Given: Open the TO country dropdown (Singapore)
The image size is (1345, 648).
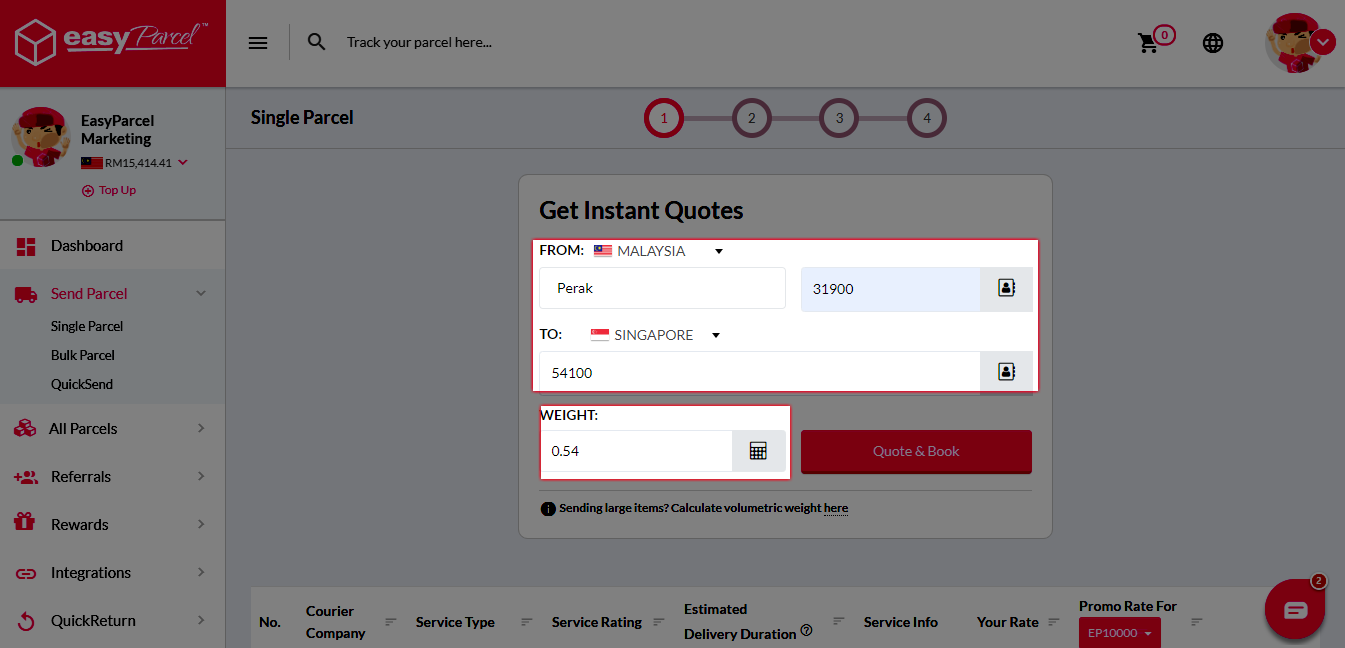Looking at the screenshot, I should click(655, 335).
